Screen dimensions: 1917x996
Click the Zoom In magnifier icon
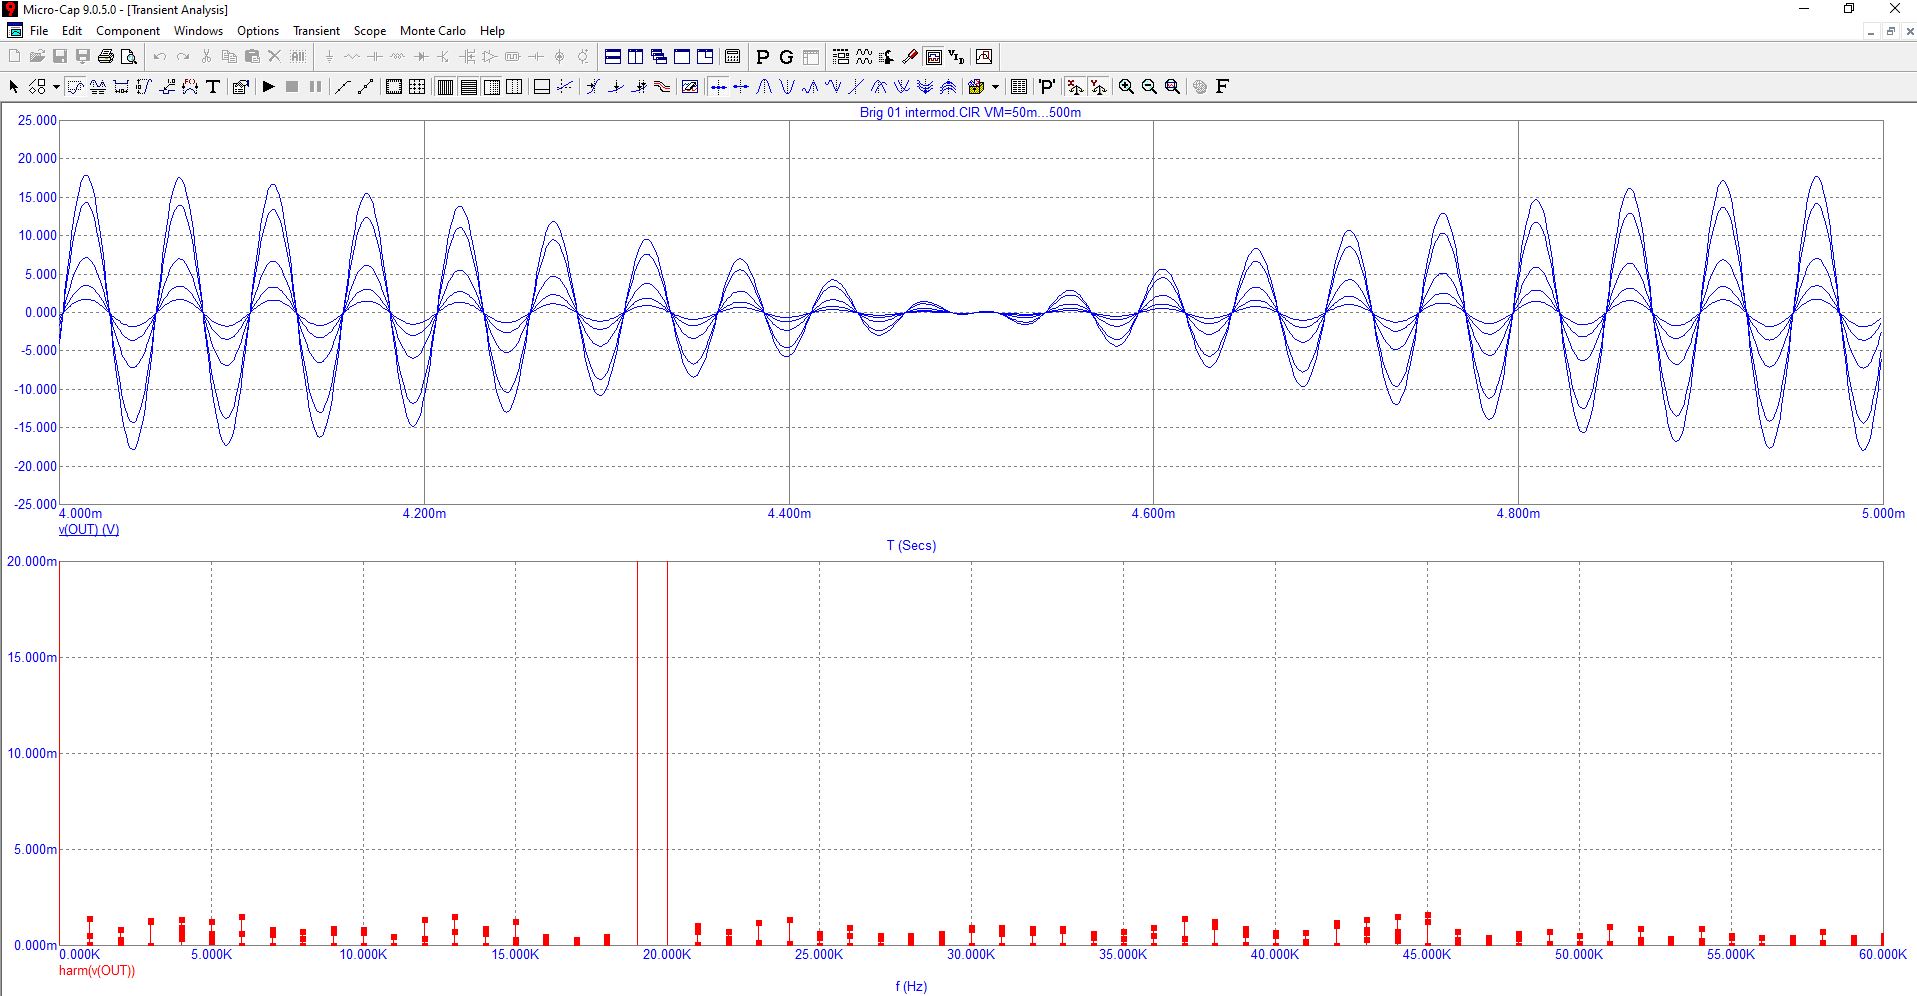(1126, 87)
